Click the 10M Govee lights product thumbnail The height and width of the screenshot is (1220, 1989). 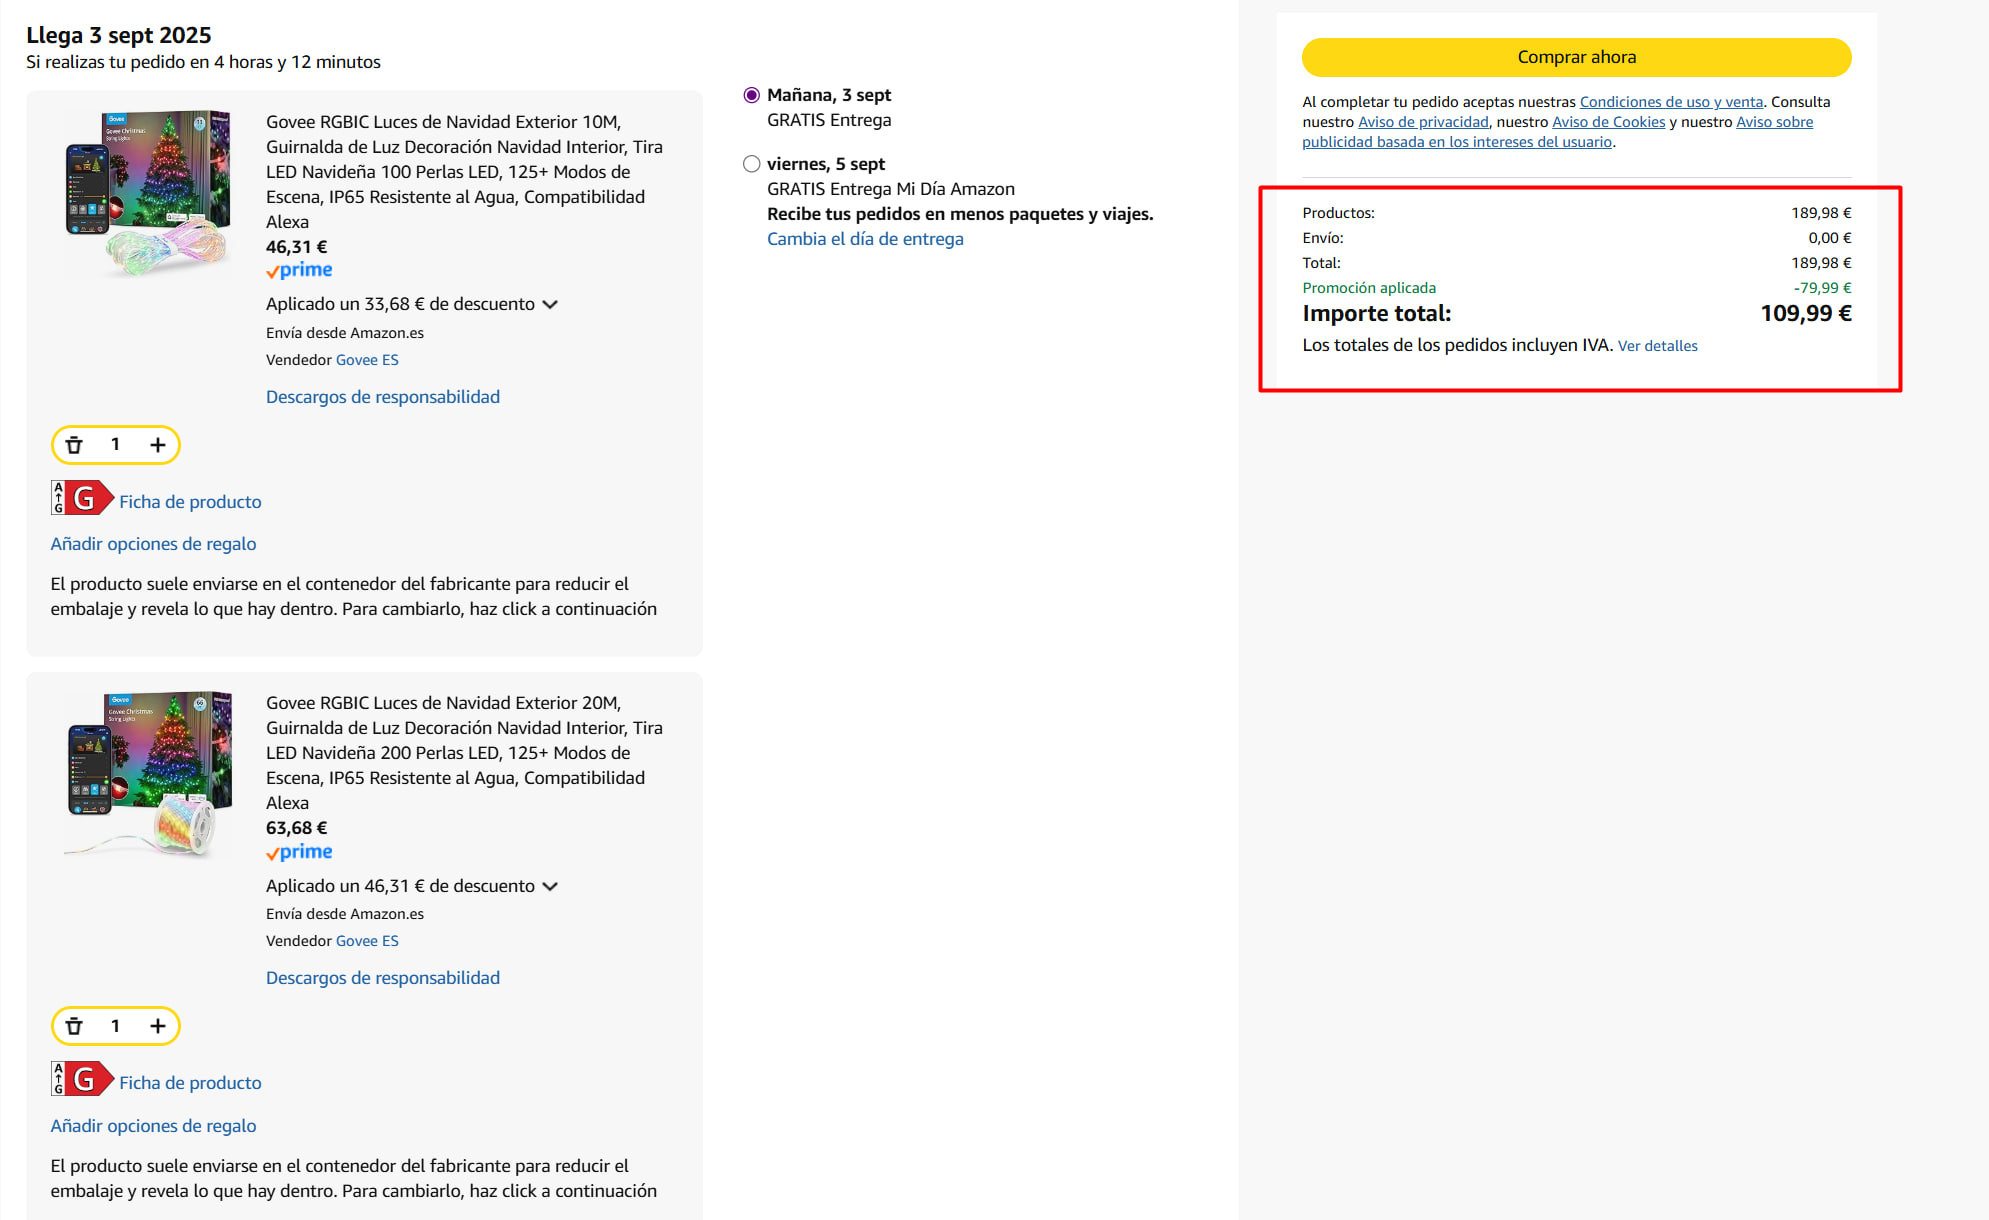(x=147, y=193)
